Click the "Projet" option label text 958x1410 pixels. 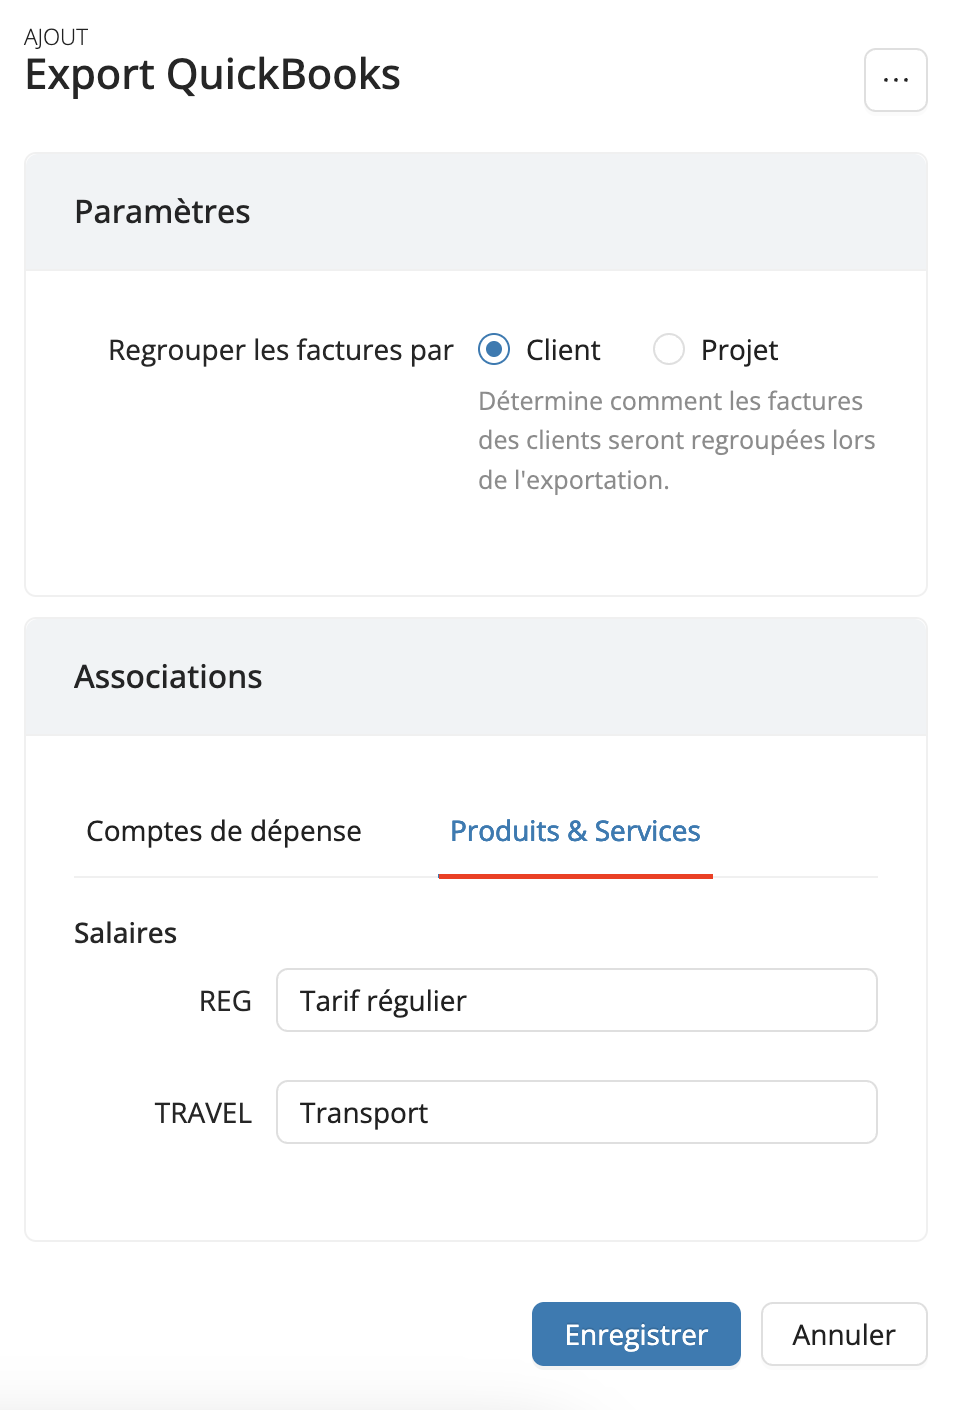739,350
